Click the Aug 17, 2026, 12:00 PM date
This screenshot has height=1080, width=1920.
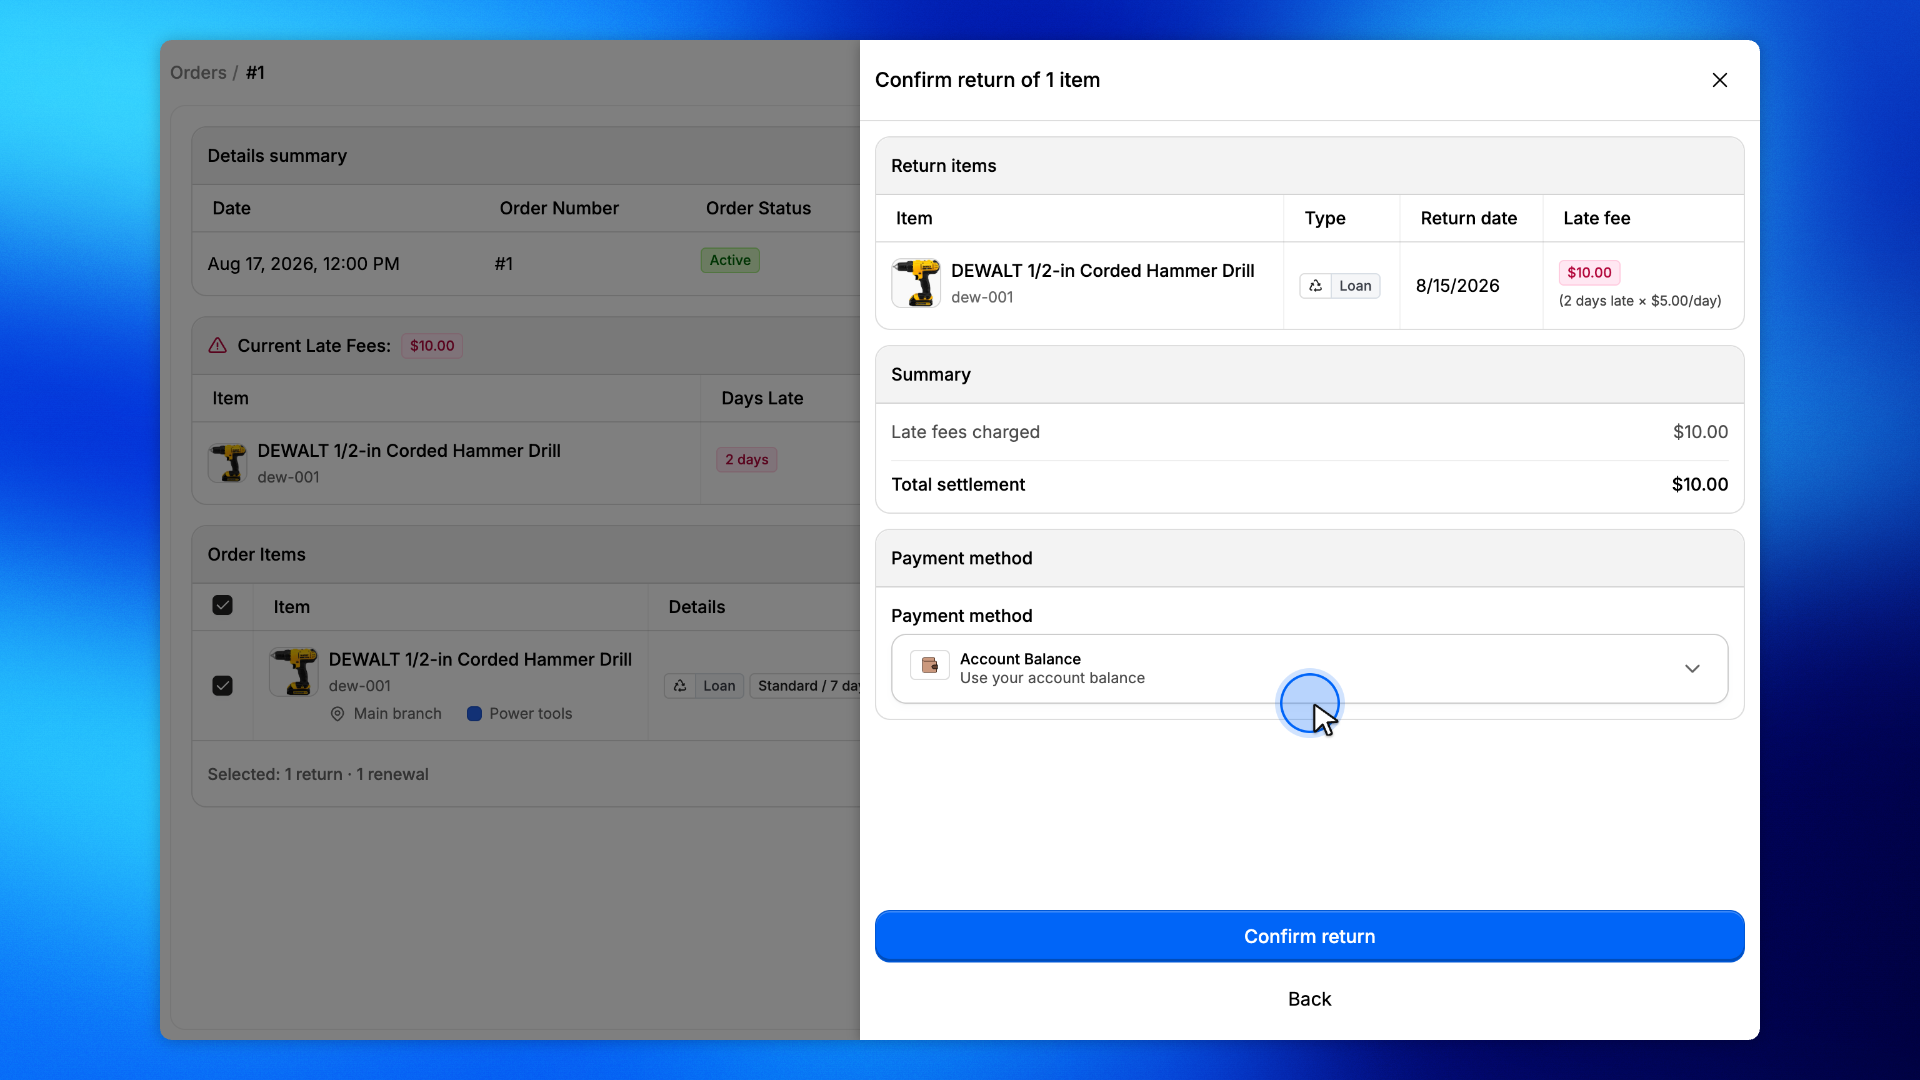(x=303, y=264)
